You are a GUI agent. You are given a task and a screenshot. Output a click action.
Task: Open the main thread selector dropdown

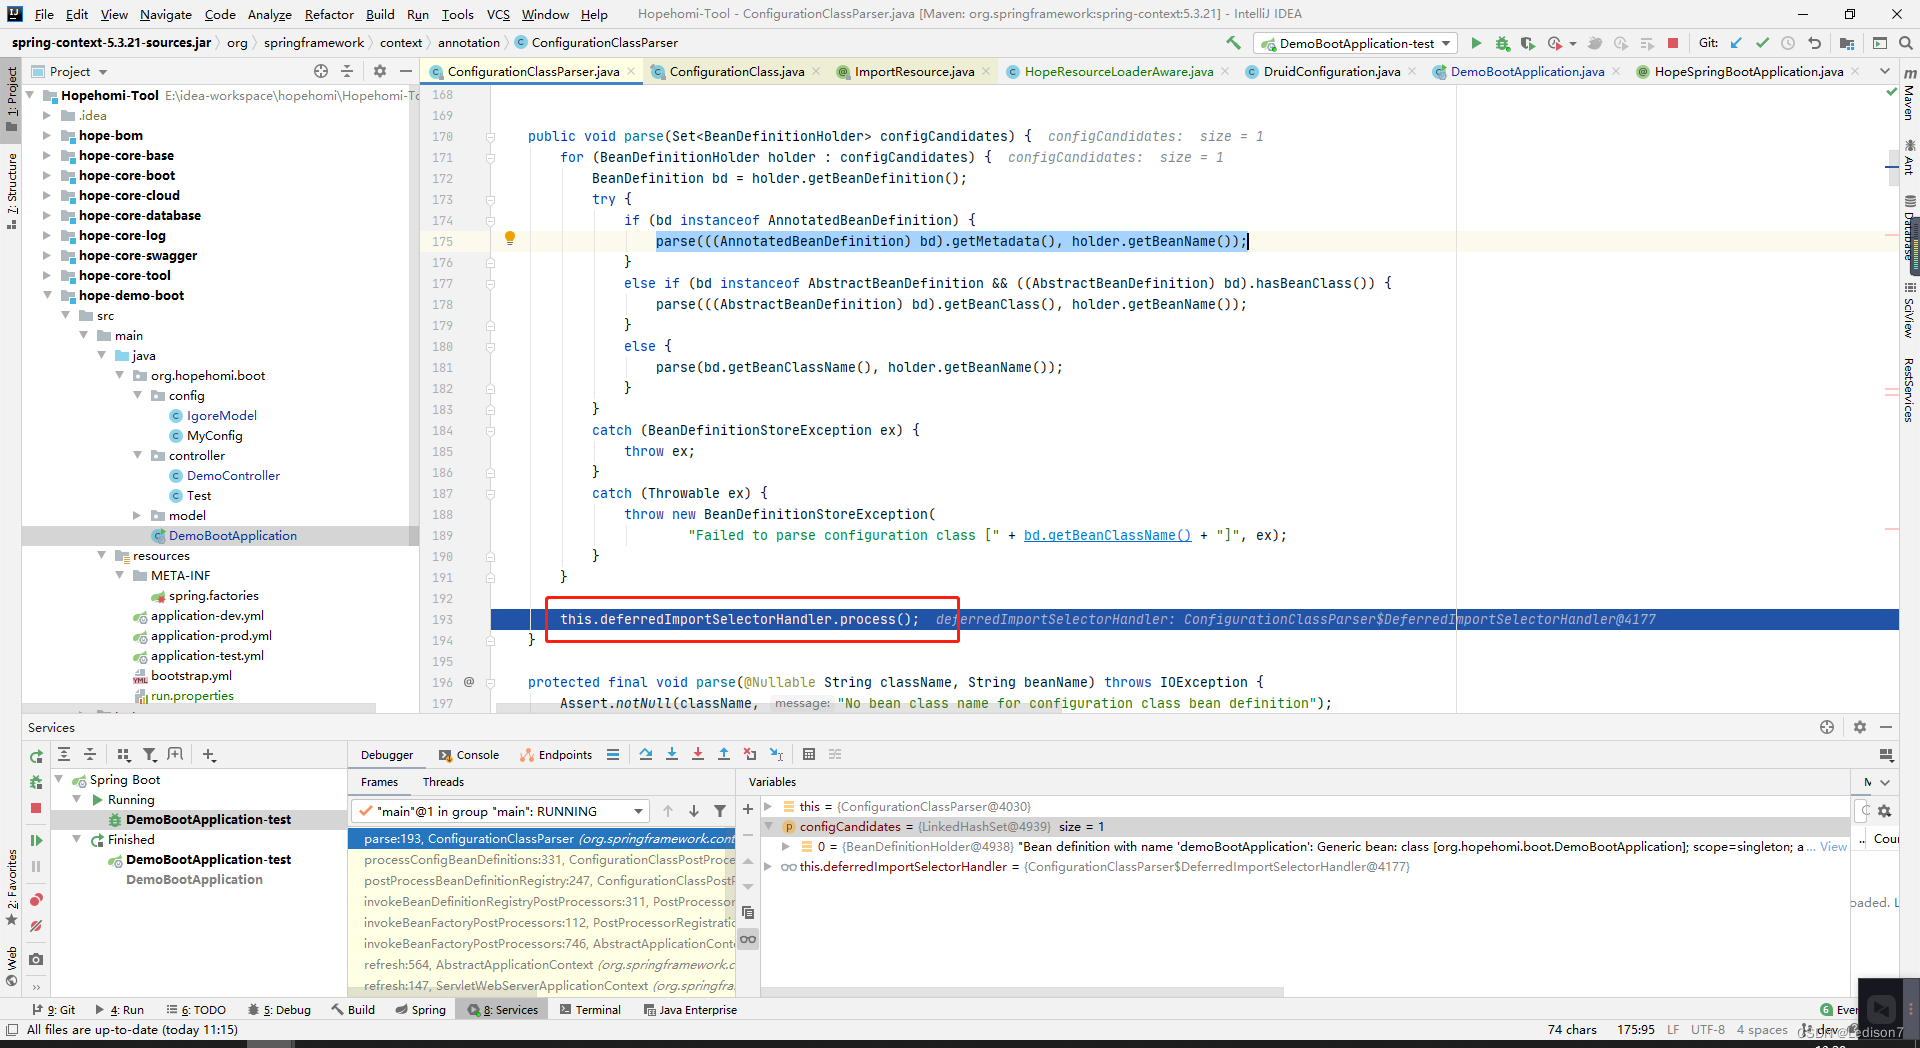click(x=500, y=811)
